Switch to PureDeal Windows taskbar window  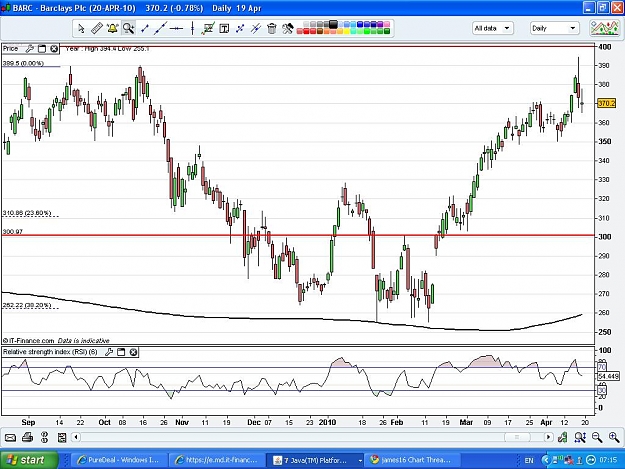118,460
